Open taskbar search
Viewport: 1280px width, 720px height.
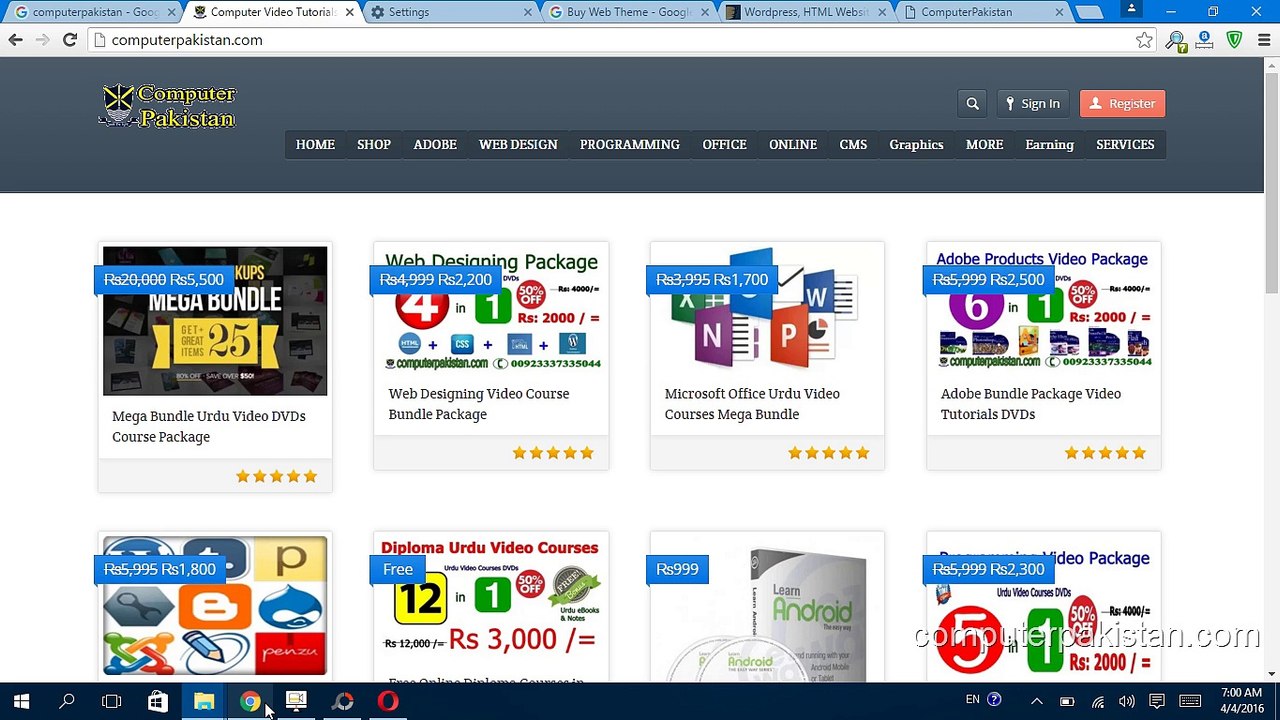[x=67, y=701]
